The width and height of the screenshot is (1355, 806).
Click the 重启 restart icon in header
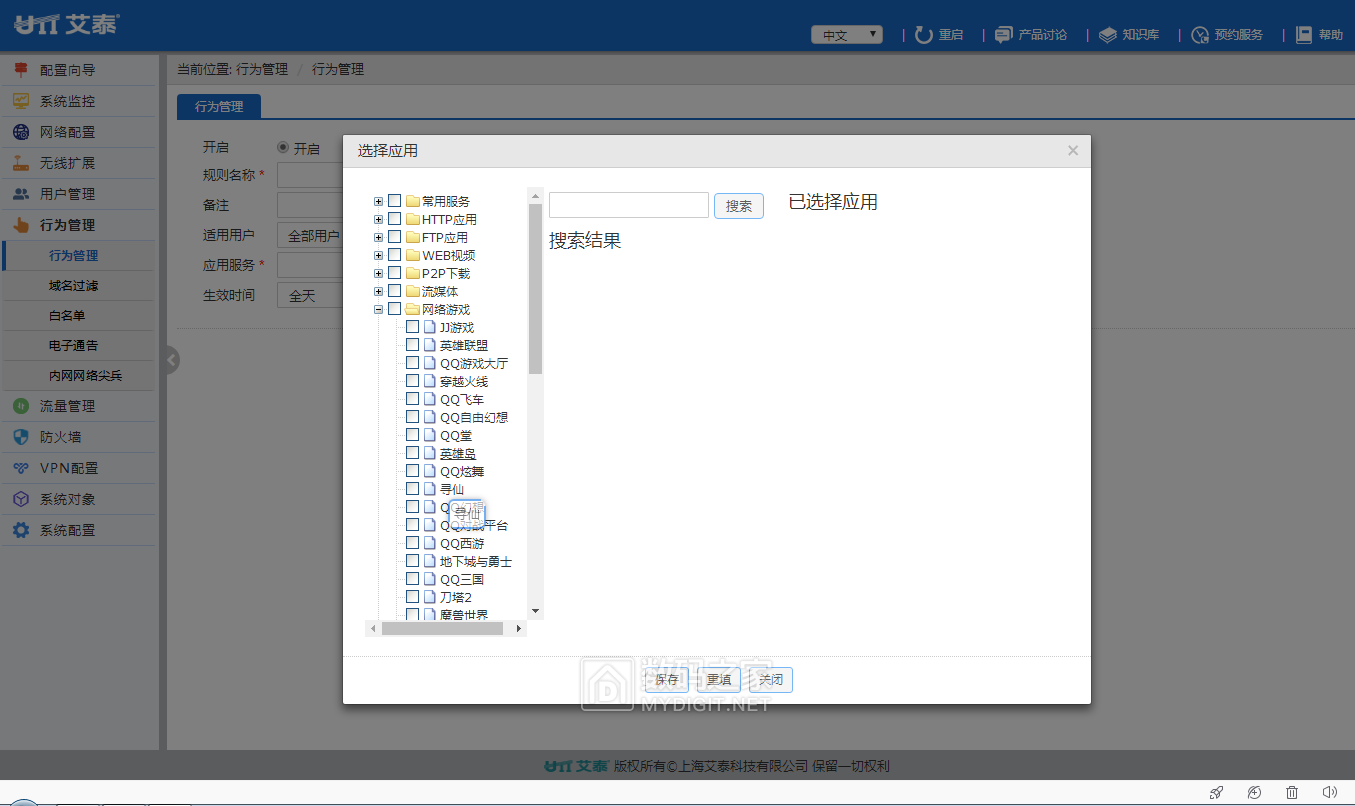click(x=924, y=35)
